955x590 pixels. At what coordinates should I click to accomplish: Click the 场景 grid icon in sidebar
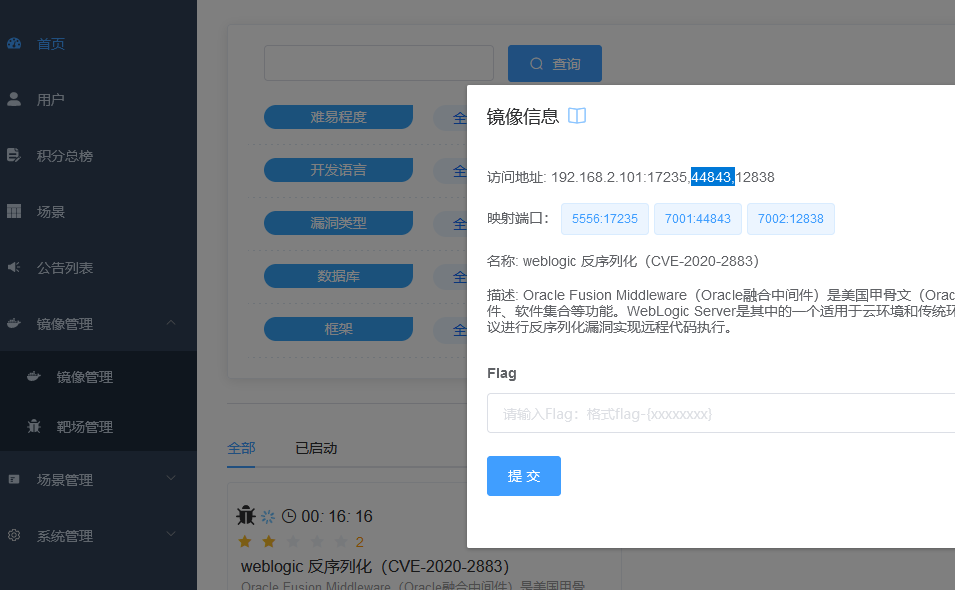pos(14,211)
